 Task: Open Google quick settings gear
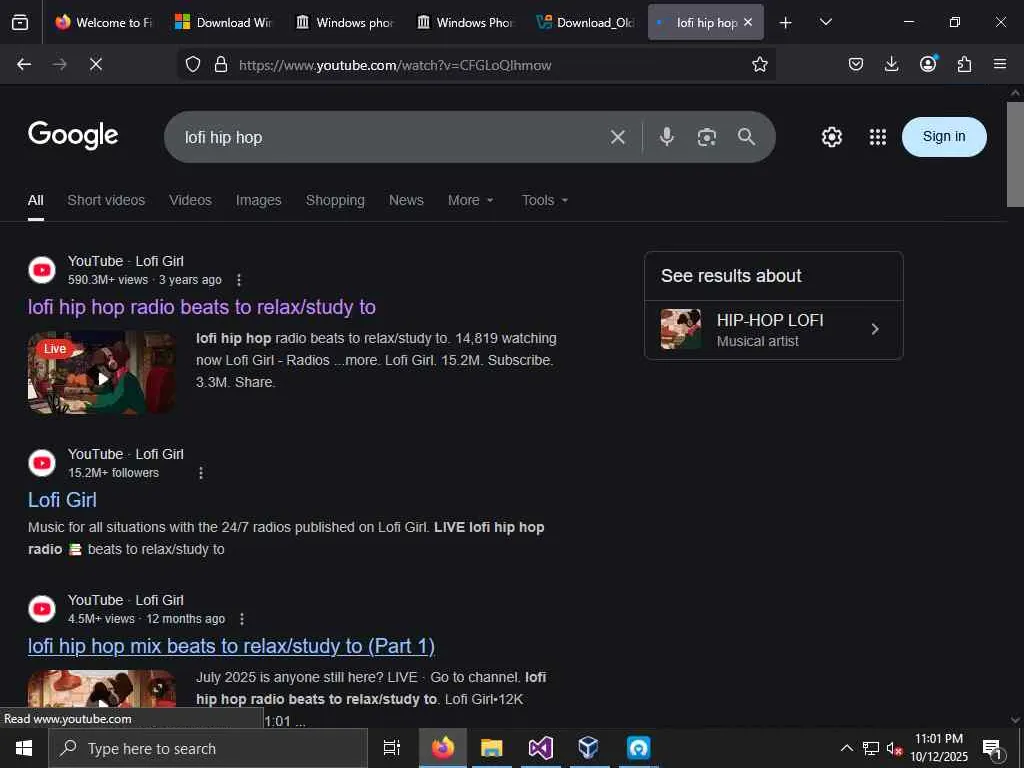(831, 136)
